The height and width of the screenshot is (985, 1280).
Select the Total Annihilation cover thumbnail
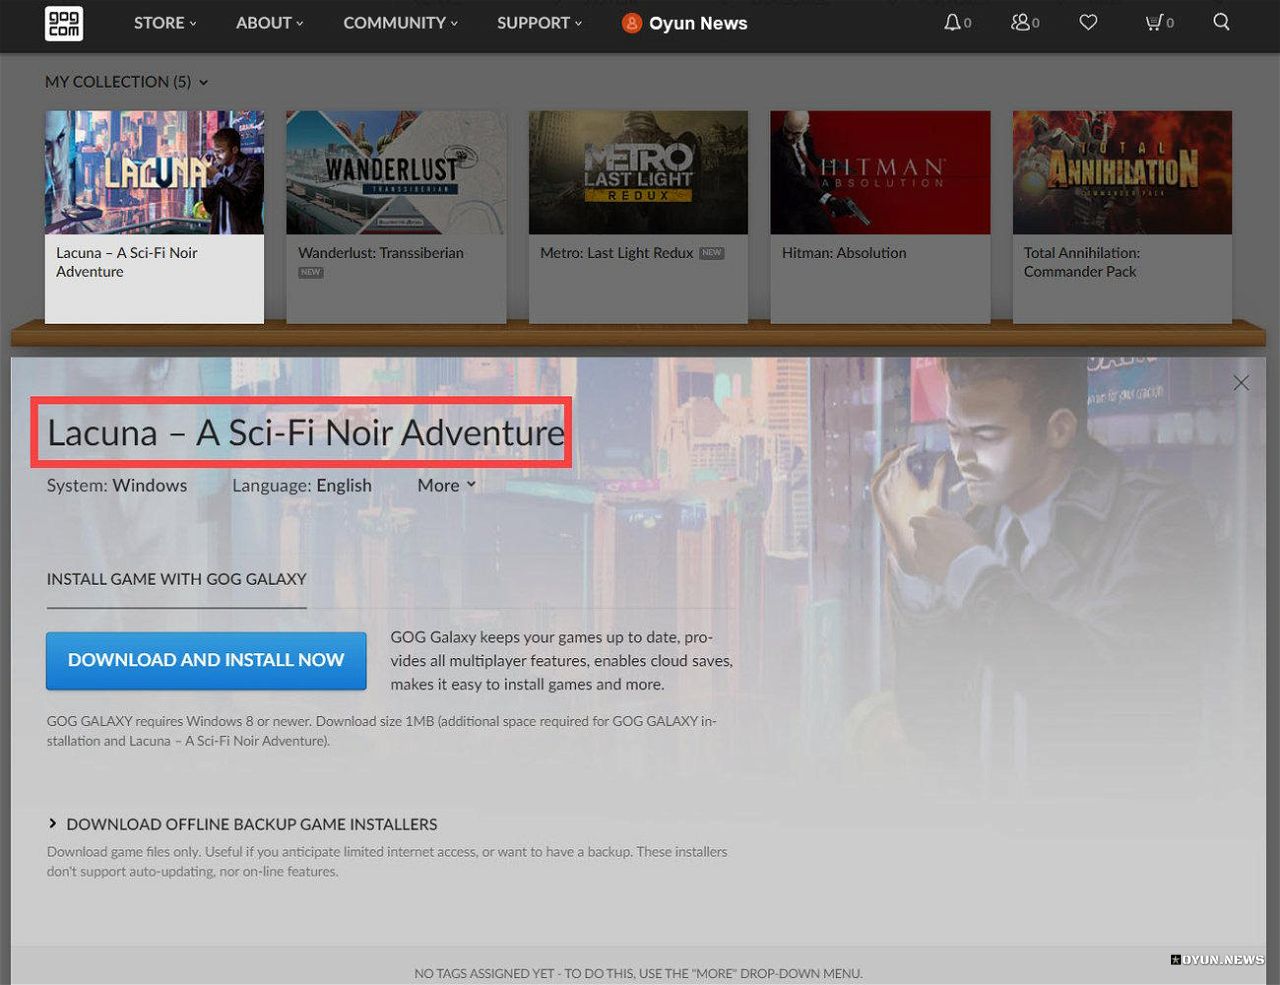(x=1122, y=172)
